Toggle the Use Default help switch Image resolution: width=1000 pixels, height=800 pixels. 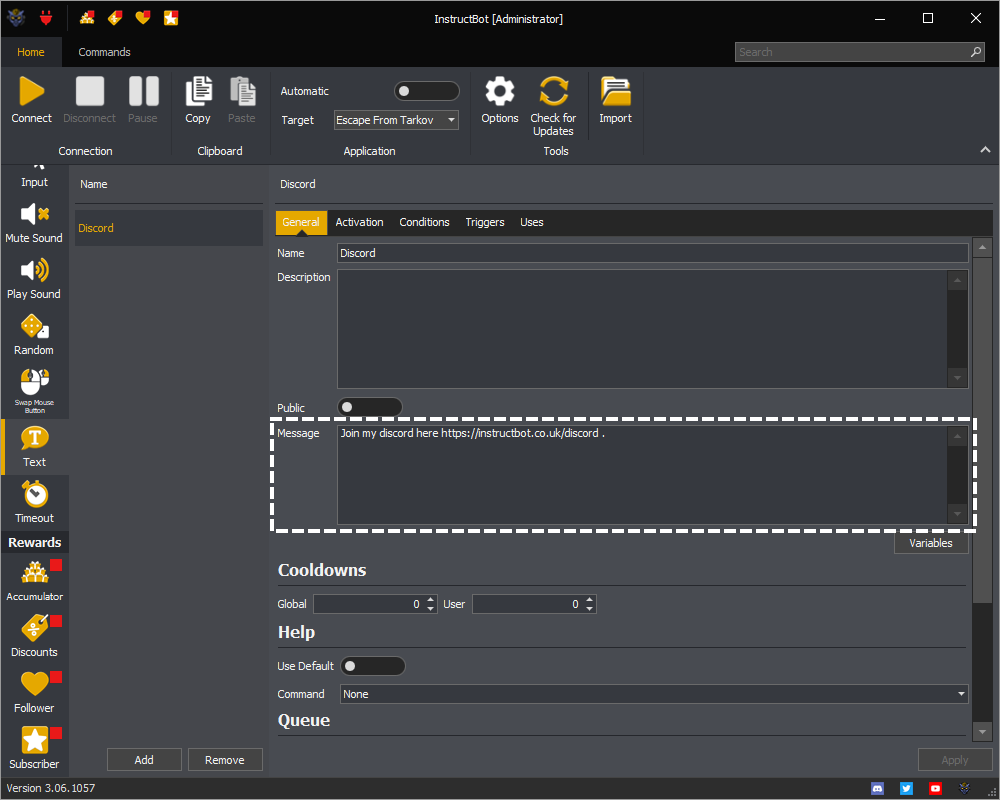(x=372, y=666)
